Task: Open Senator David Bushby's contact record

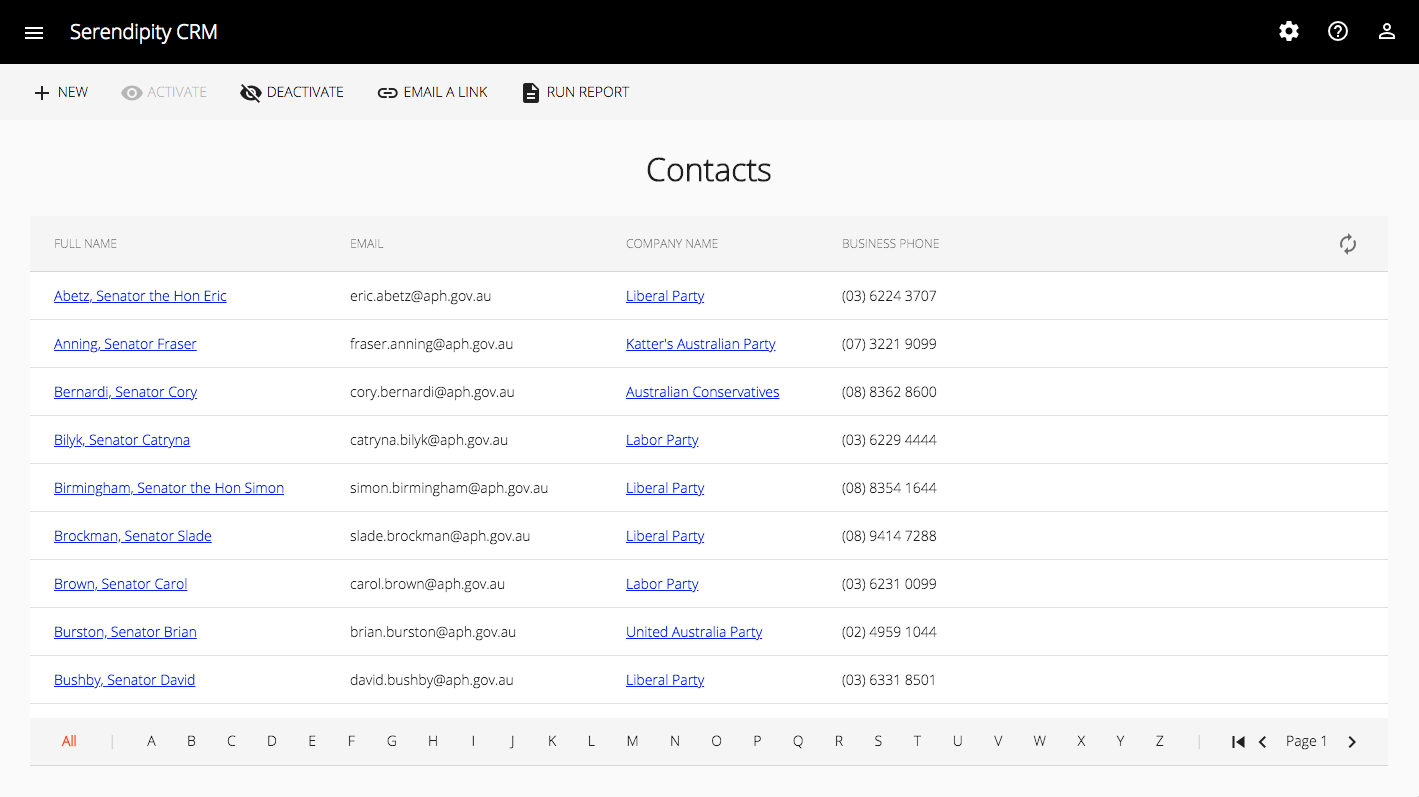Action: (124, 679)
